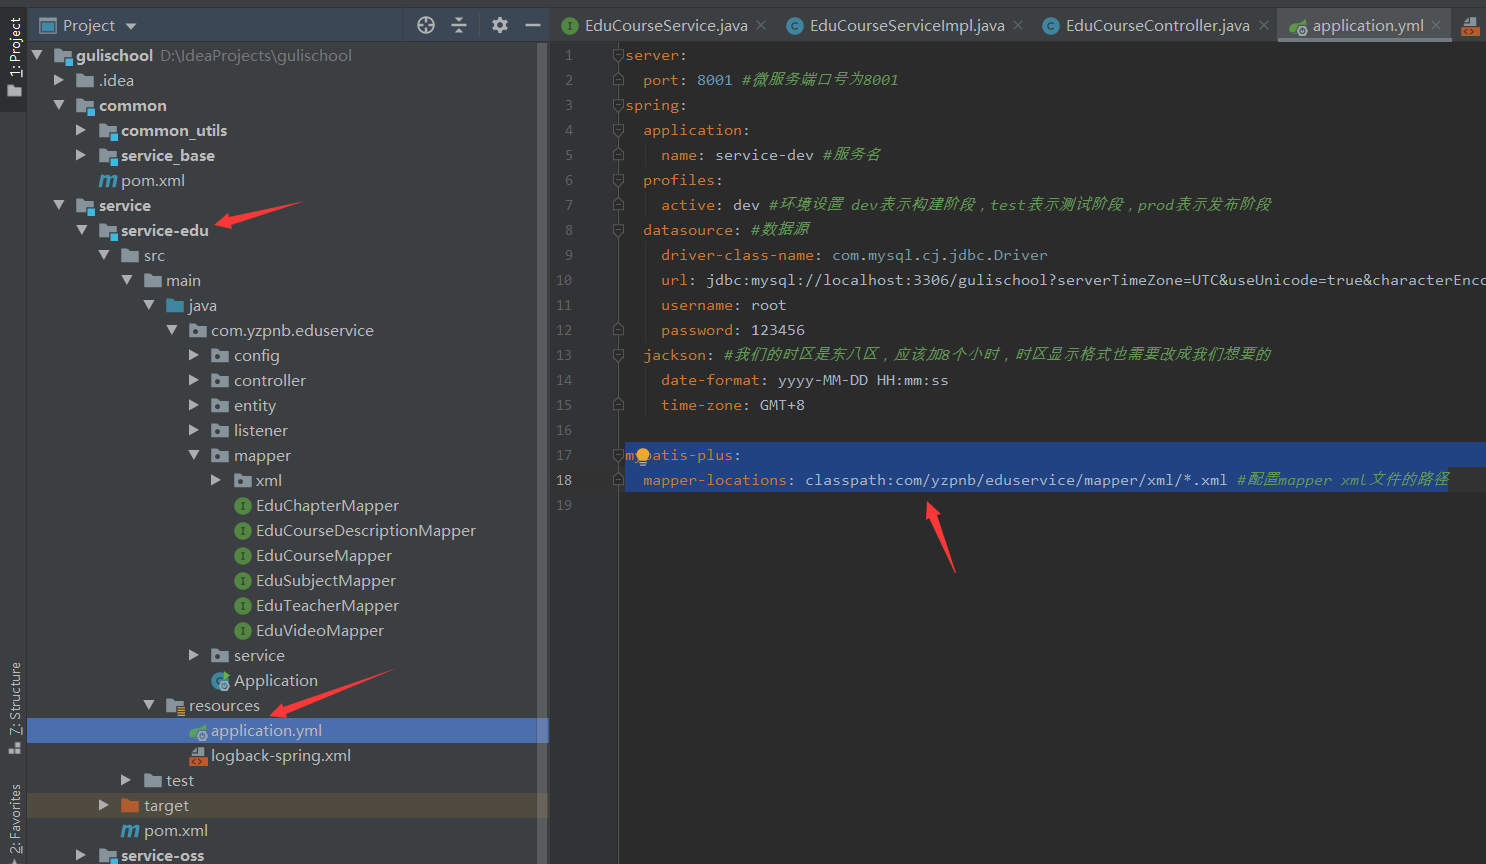Open EduSubjectMapper interface
Screen dimensions: 1486x864
tap(315, 580)
